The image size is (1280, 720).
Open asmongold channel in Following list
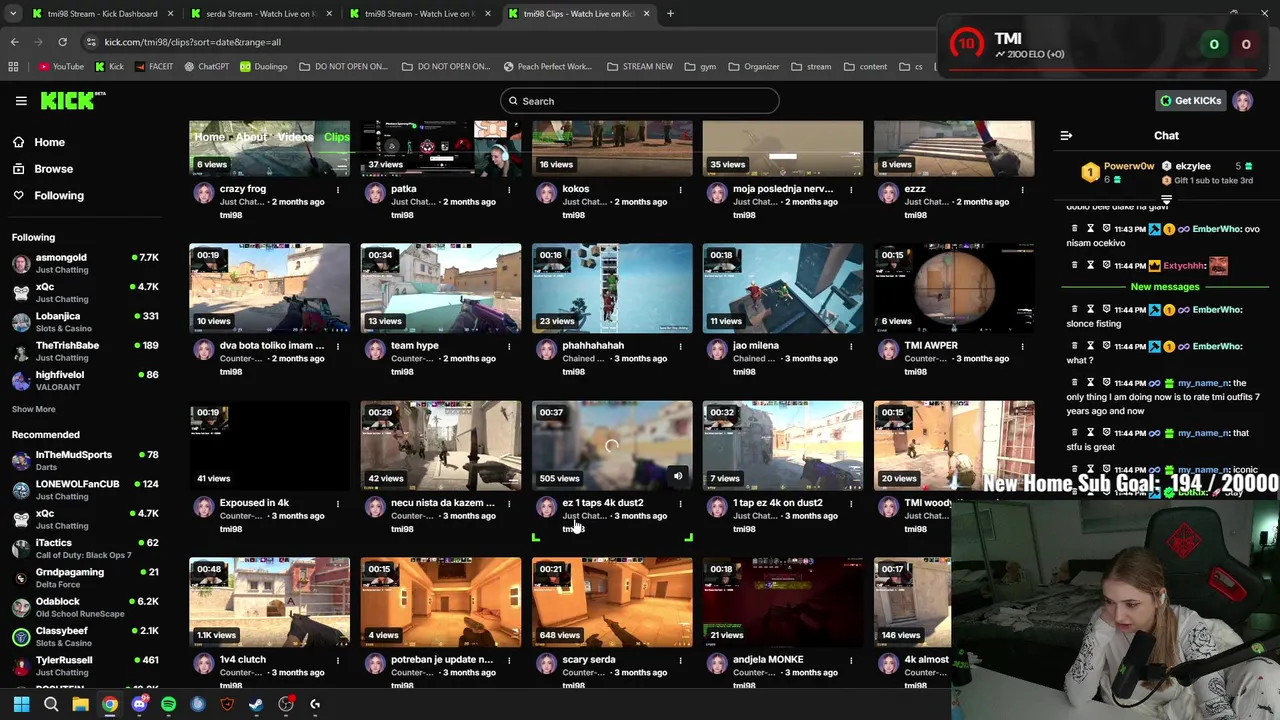coord(85,263)
